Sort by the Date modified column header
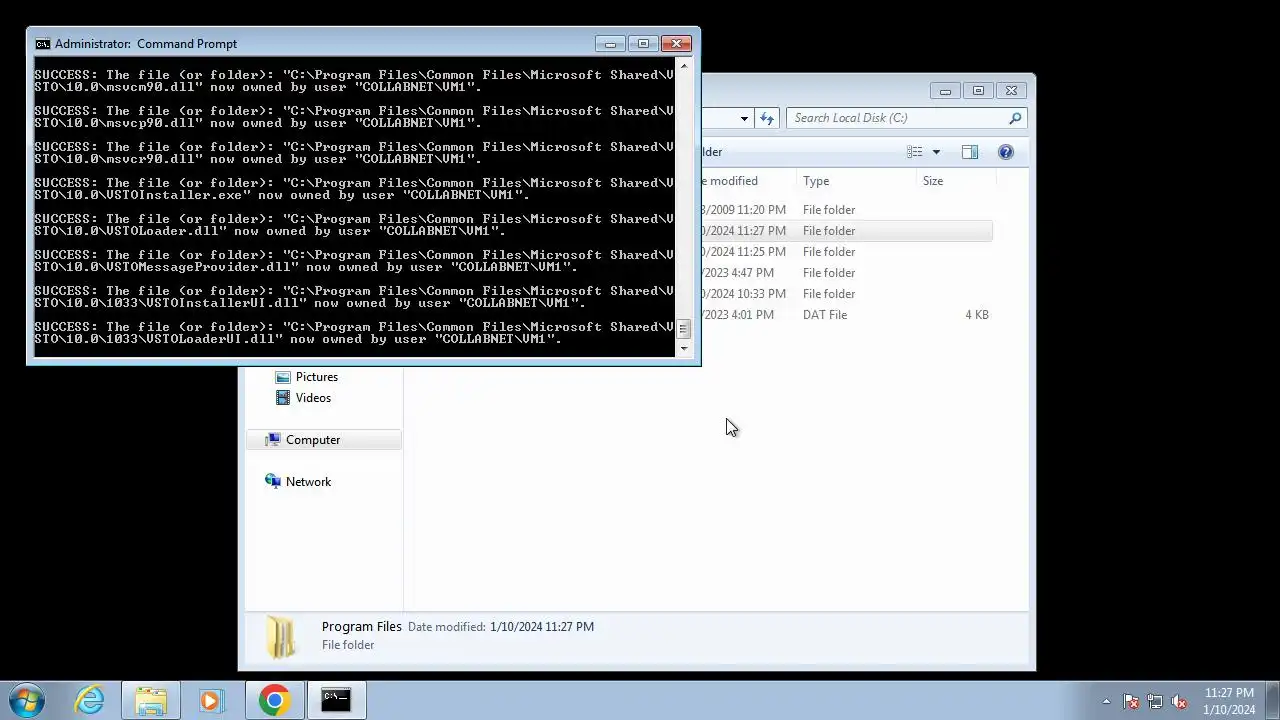 732,181
